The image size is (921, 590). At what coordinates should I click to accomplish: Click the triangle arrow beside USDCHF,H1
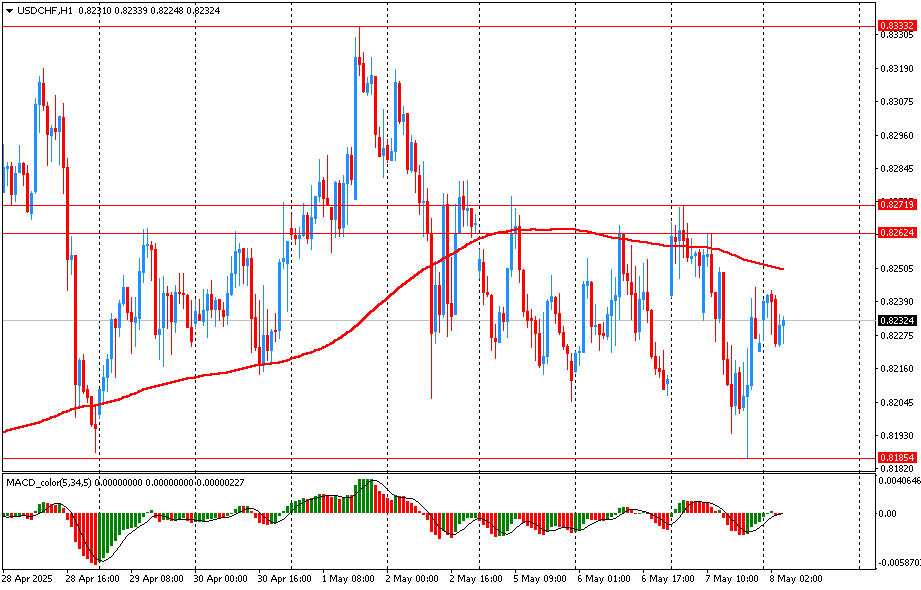9,10
